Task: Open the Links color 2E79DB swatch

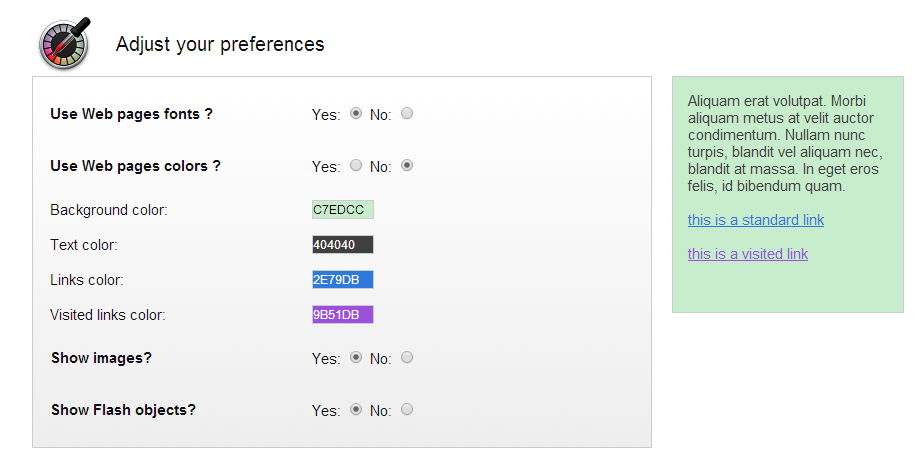Action: pos(343,280)
